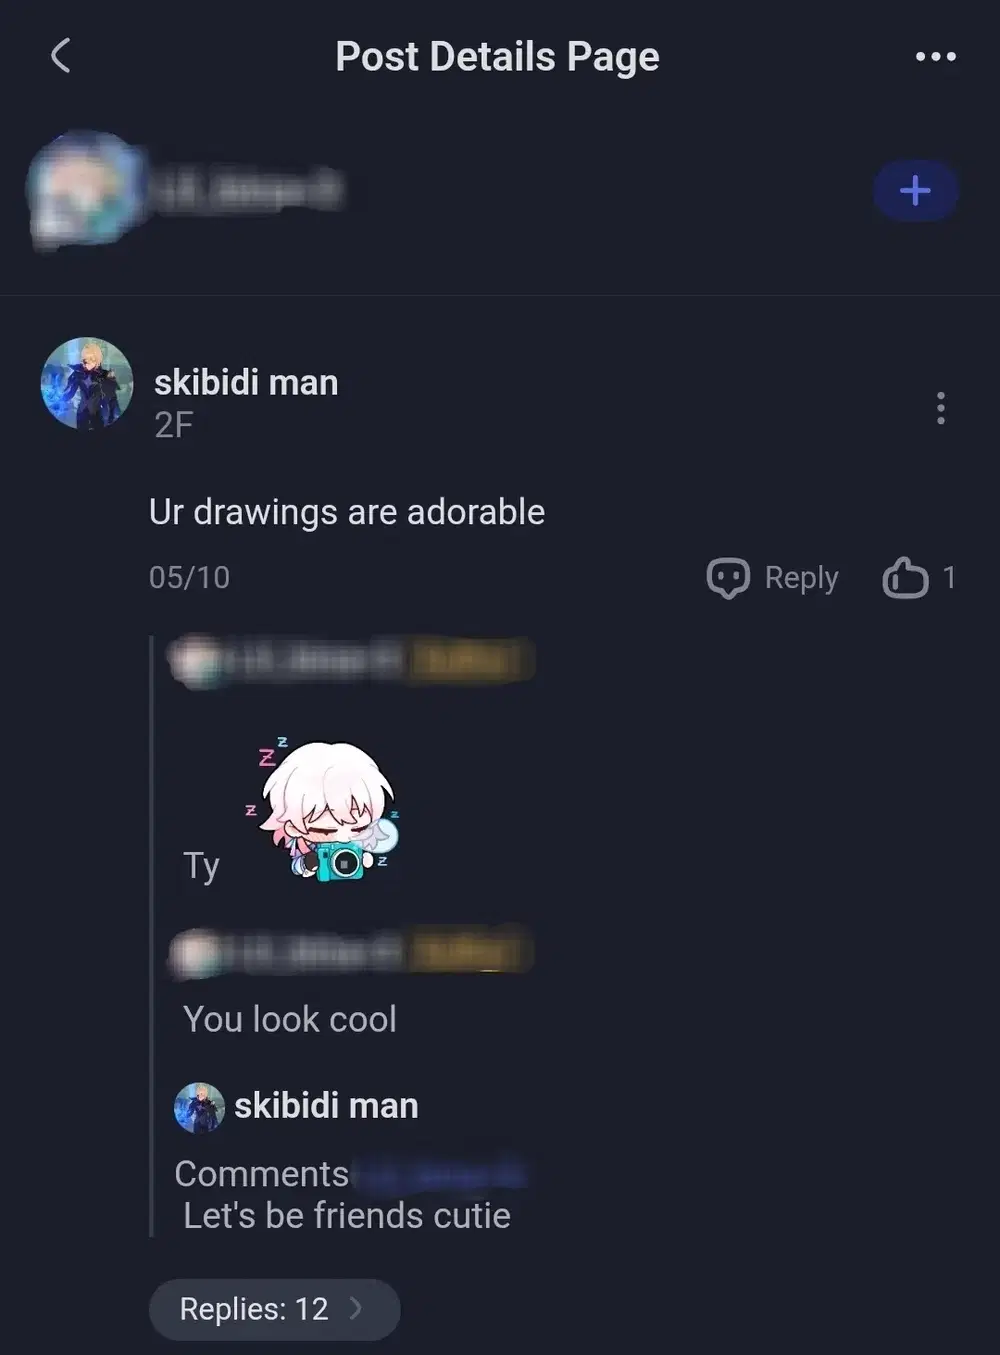The image size is (1000, 1355).
Task: Open the three-dot menu beside Post Details Page
Action: point(936,57)
